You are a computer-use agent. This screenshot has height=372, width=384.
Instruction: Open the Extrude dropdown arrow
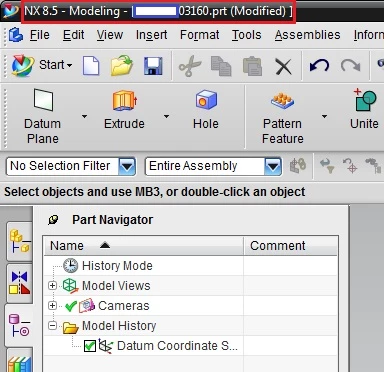[166, 116]
